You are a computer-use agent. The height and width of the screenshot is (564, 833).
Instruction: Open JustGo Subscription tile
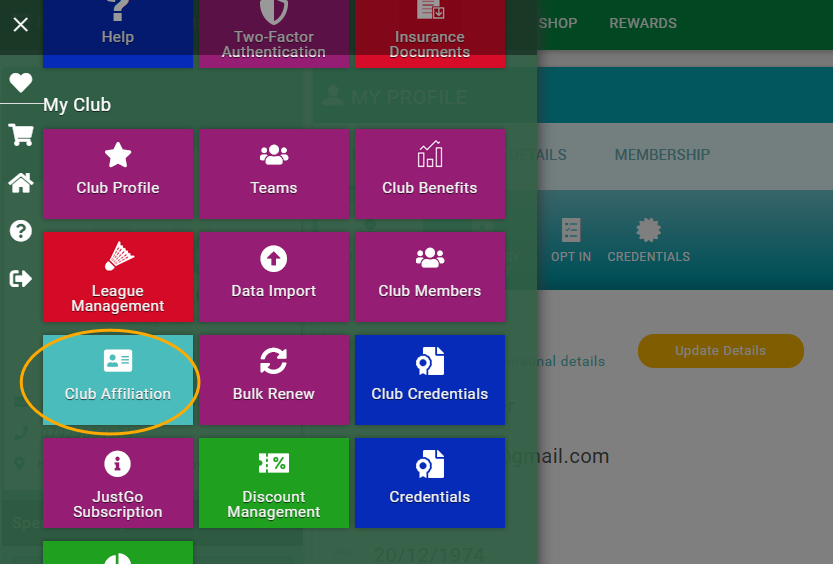click(x=118, y=483)
